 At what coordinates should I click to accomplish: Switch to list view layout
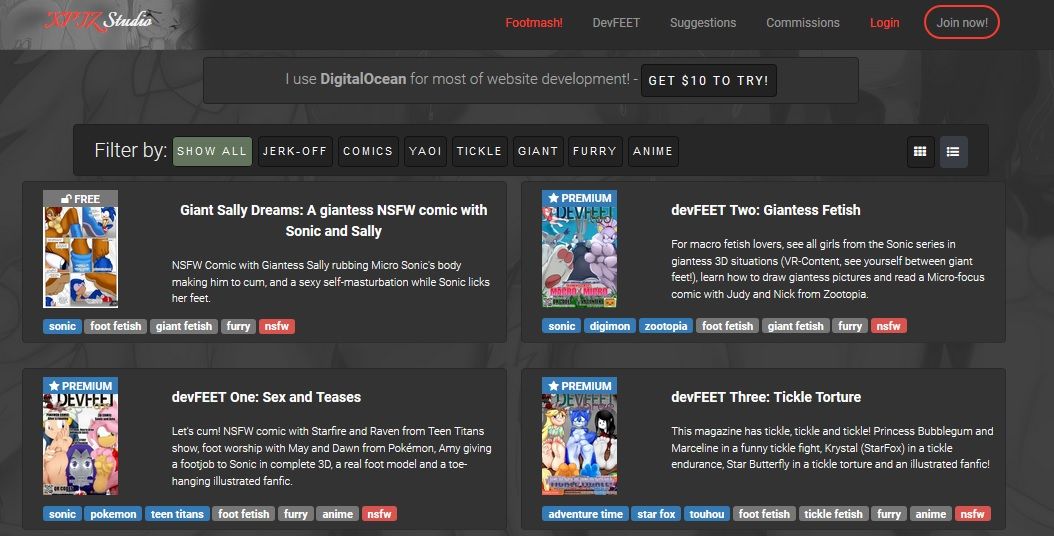953,152
